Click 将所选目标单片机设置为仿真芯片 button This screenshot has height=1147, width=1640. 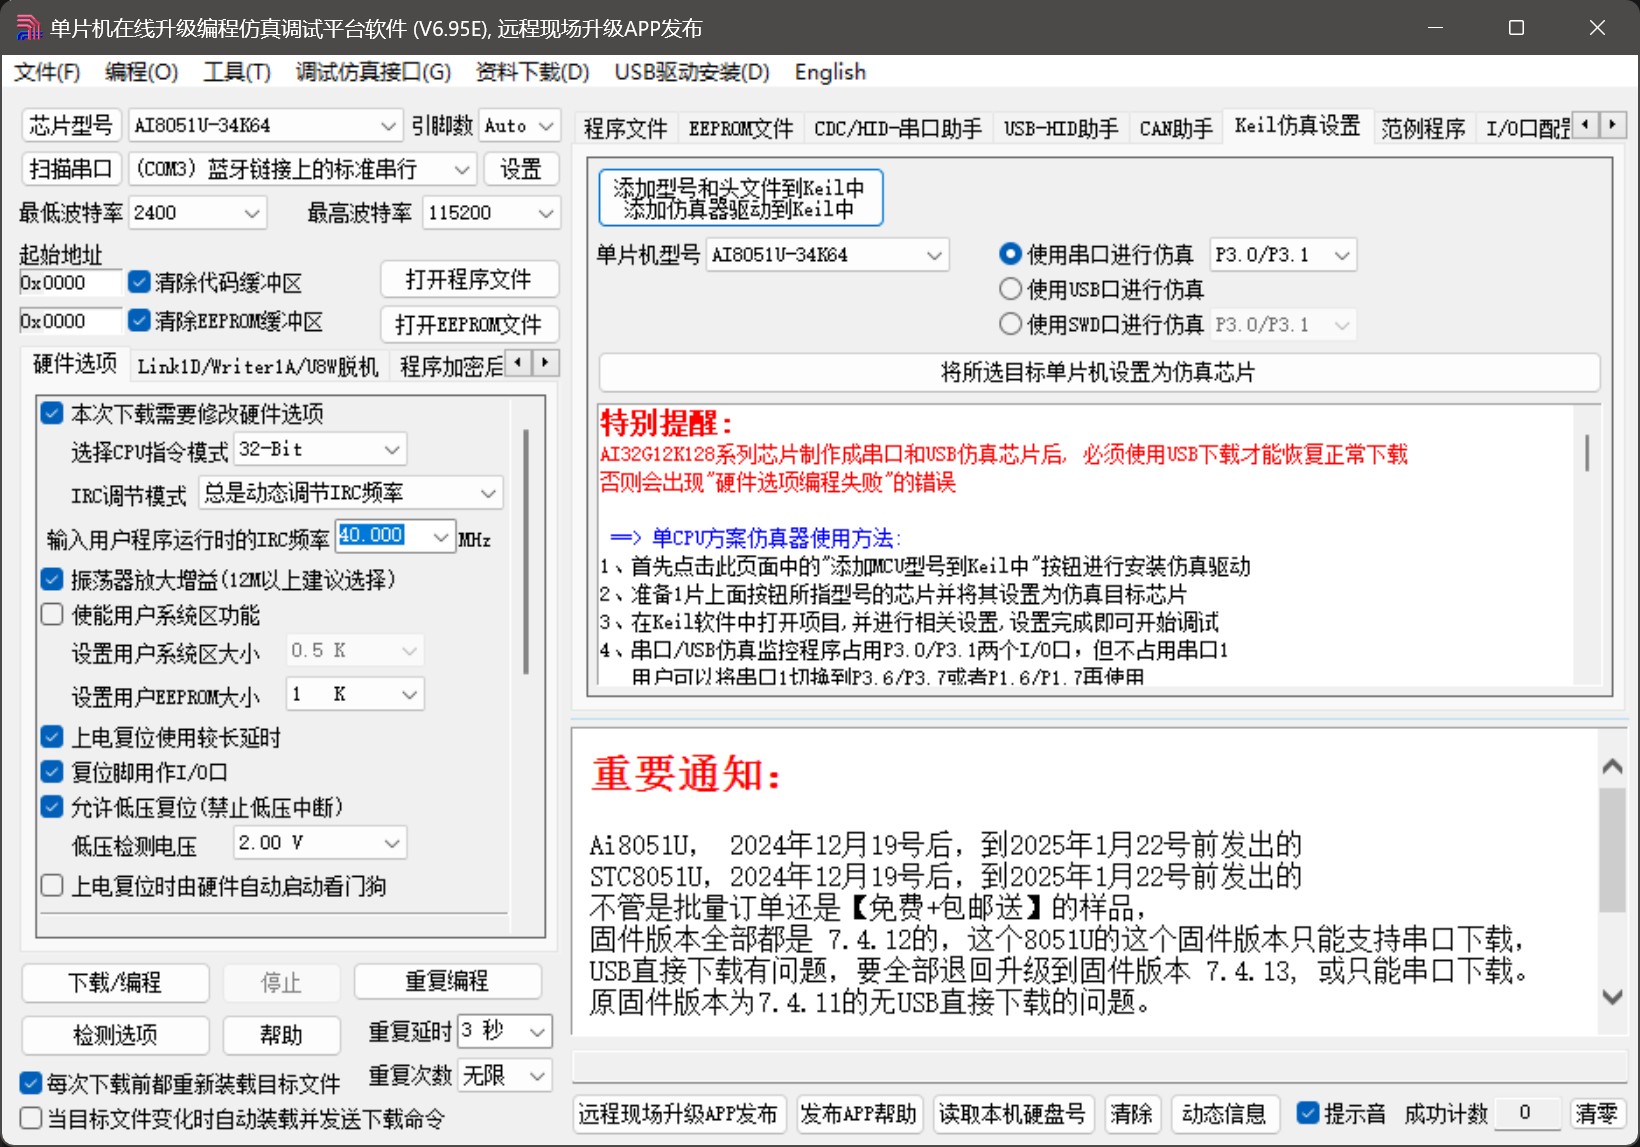pyautogui.click(x=1099, y=372)
